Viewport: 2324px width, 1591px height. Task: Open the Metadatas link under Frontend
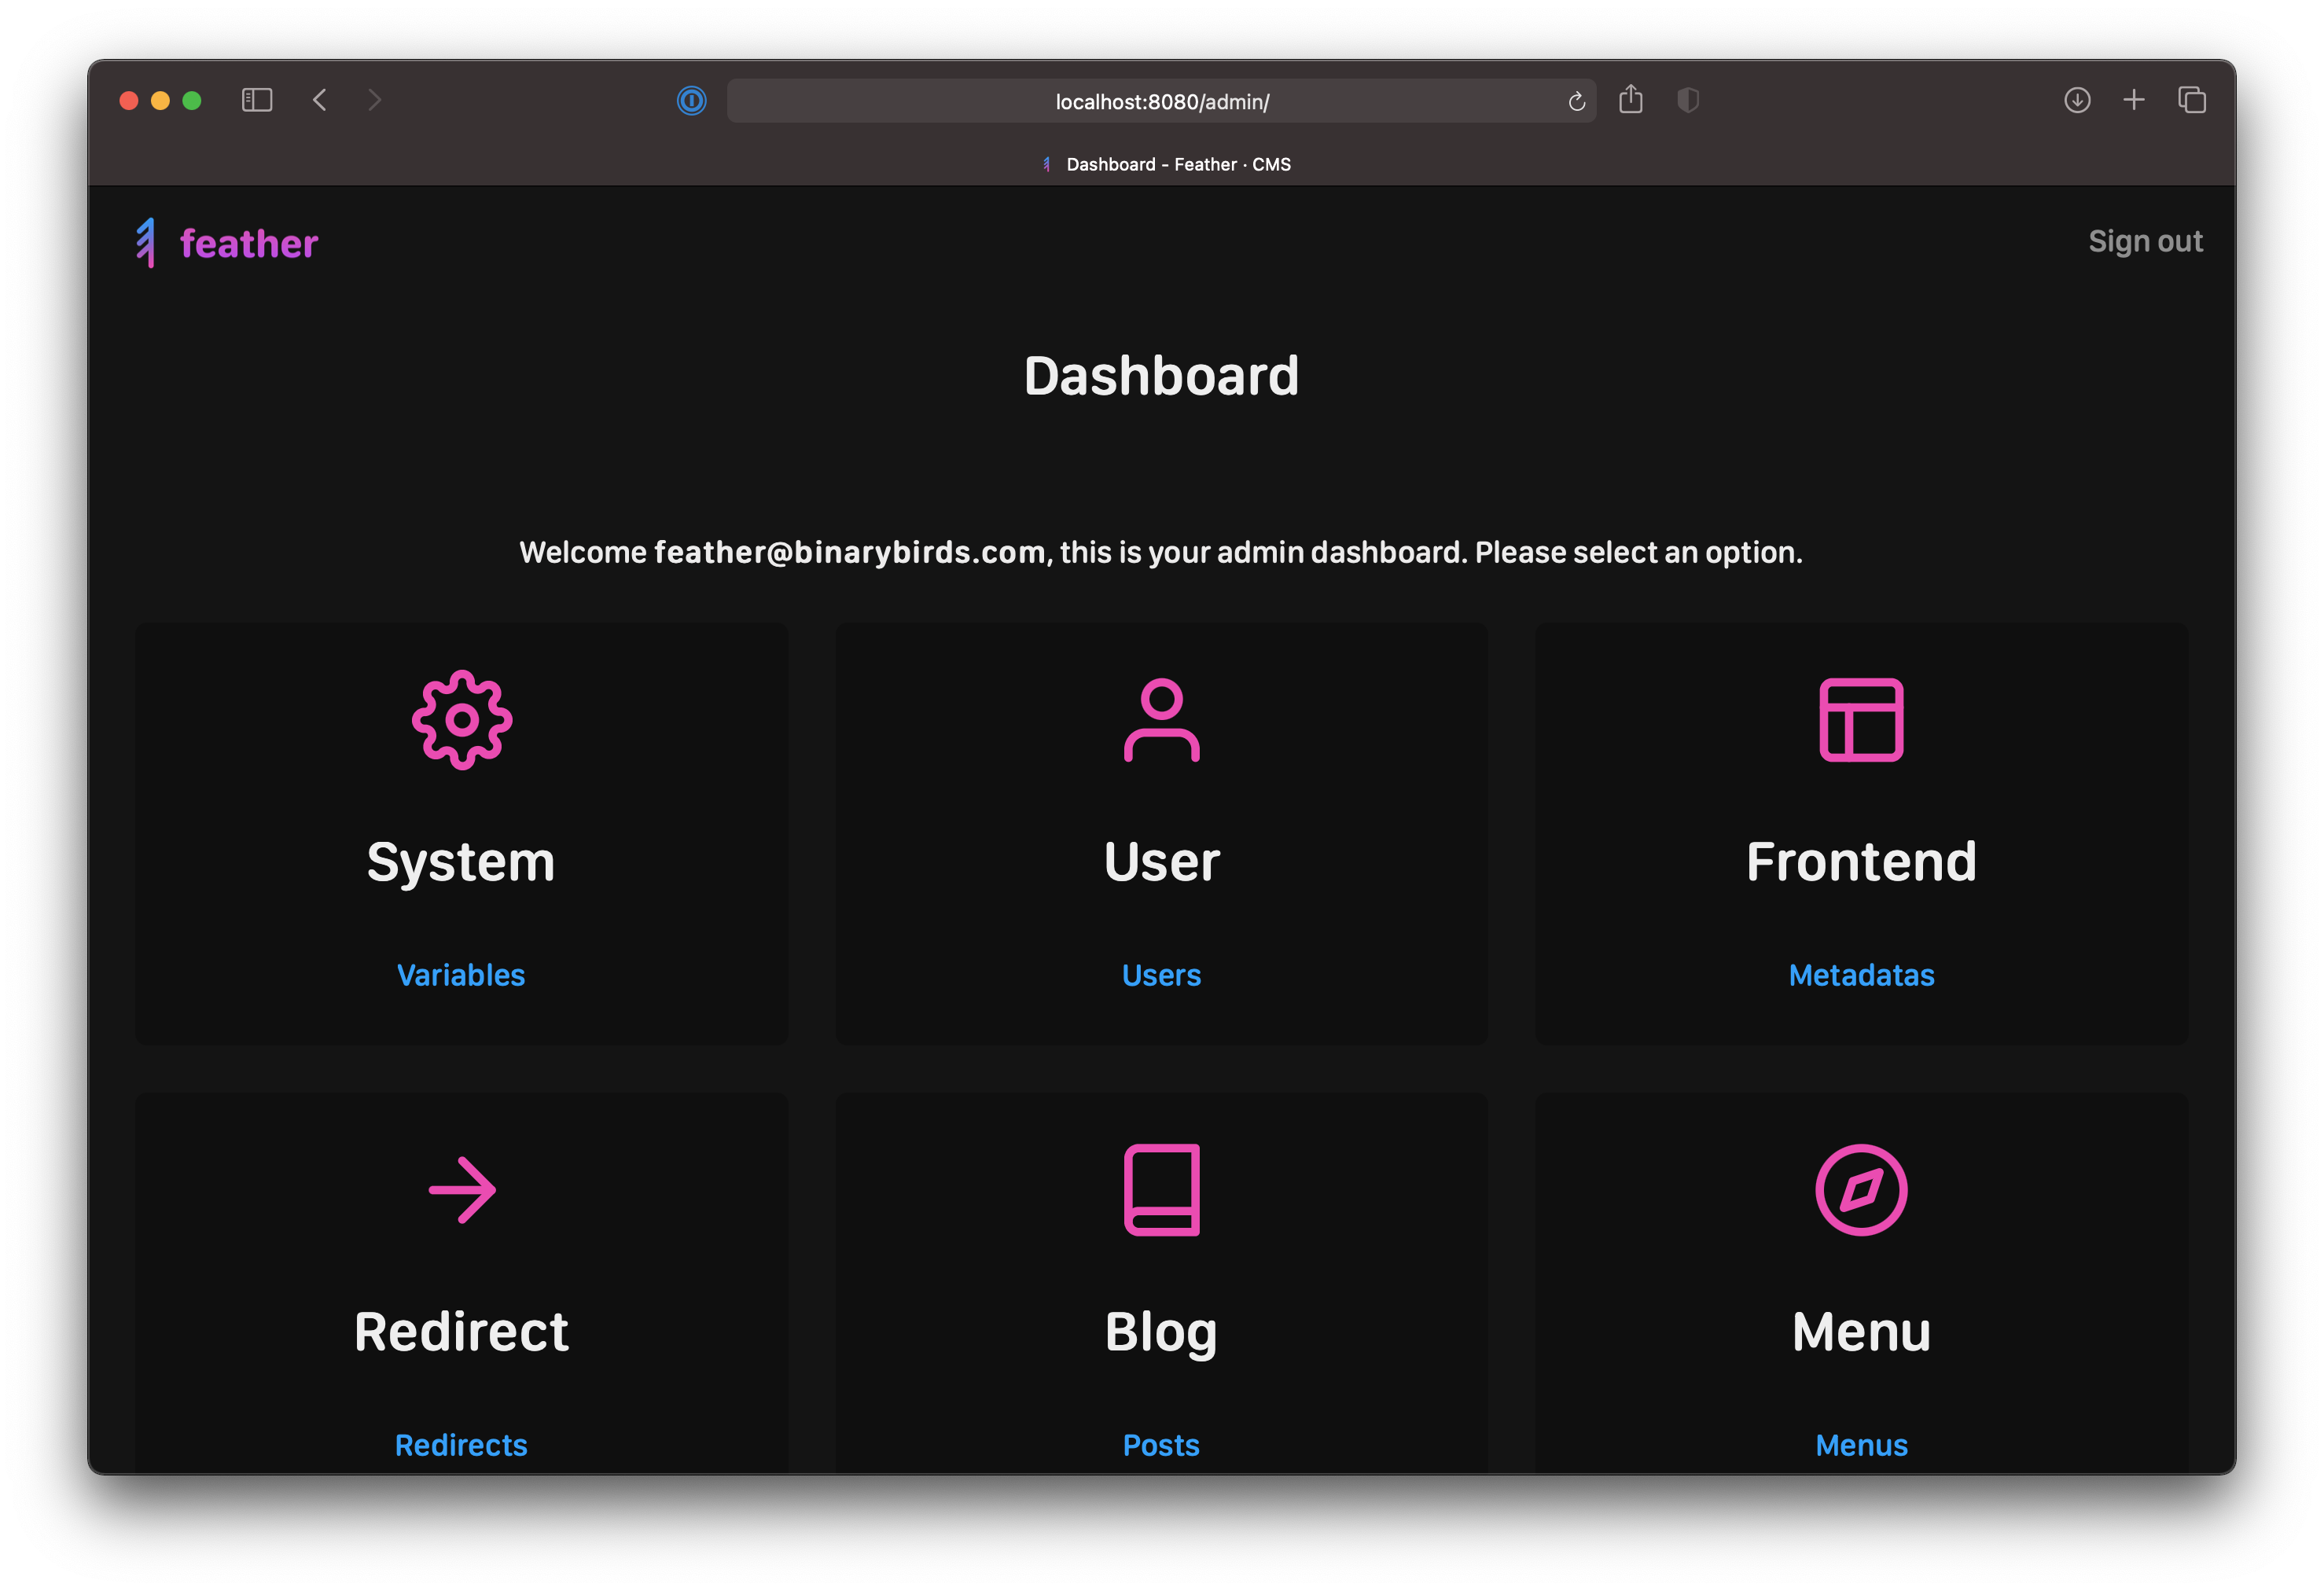[x=1861, y=975]
